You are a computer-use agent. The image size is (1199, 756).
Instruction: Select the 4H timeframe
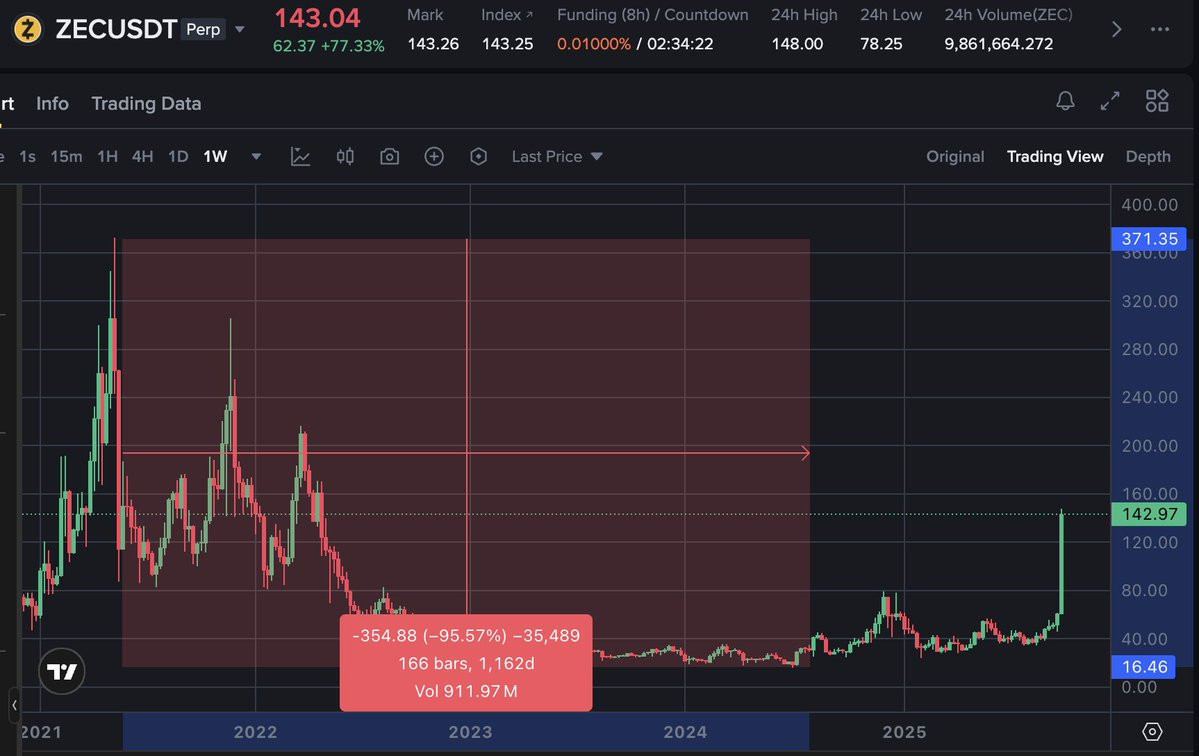[142, 157]
